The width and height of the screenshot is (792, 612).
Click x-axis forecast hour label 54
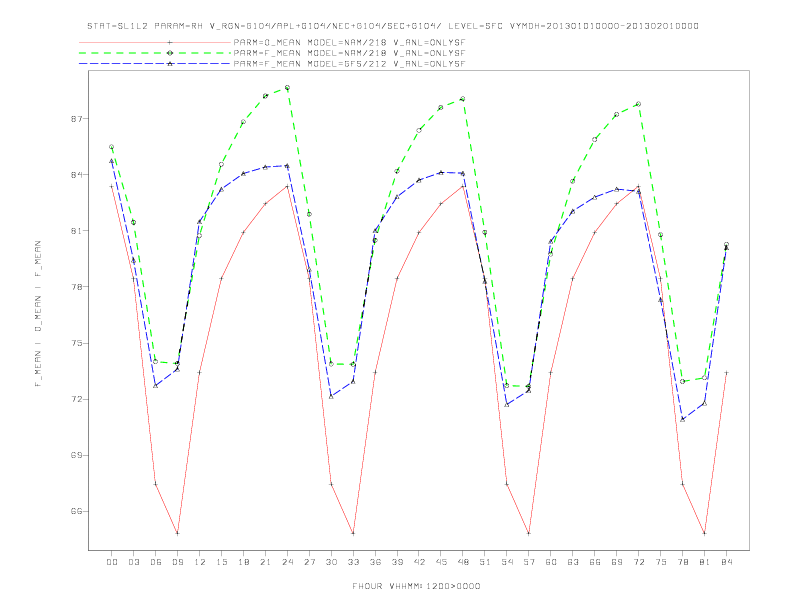(507, 562)
